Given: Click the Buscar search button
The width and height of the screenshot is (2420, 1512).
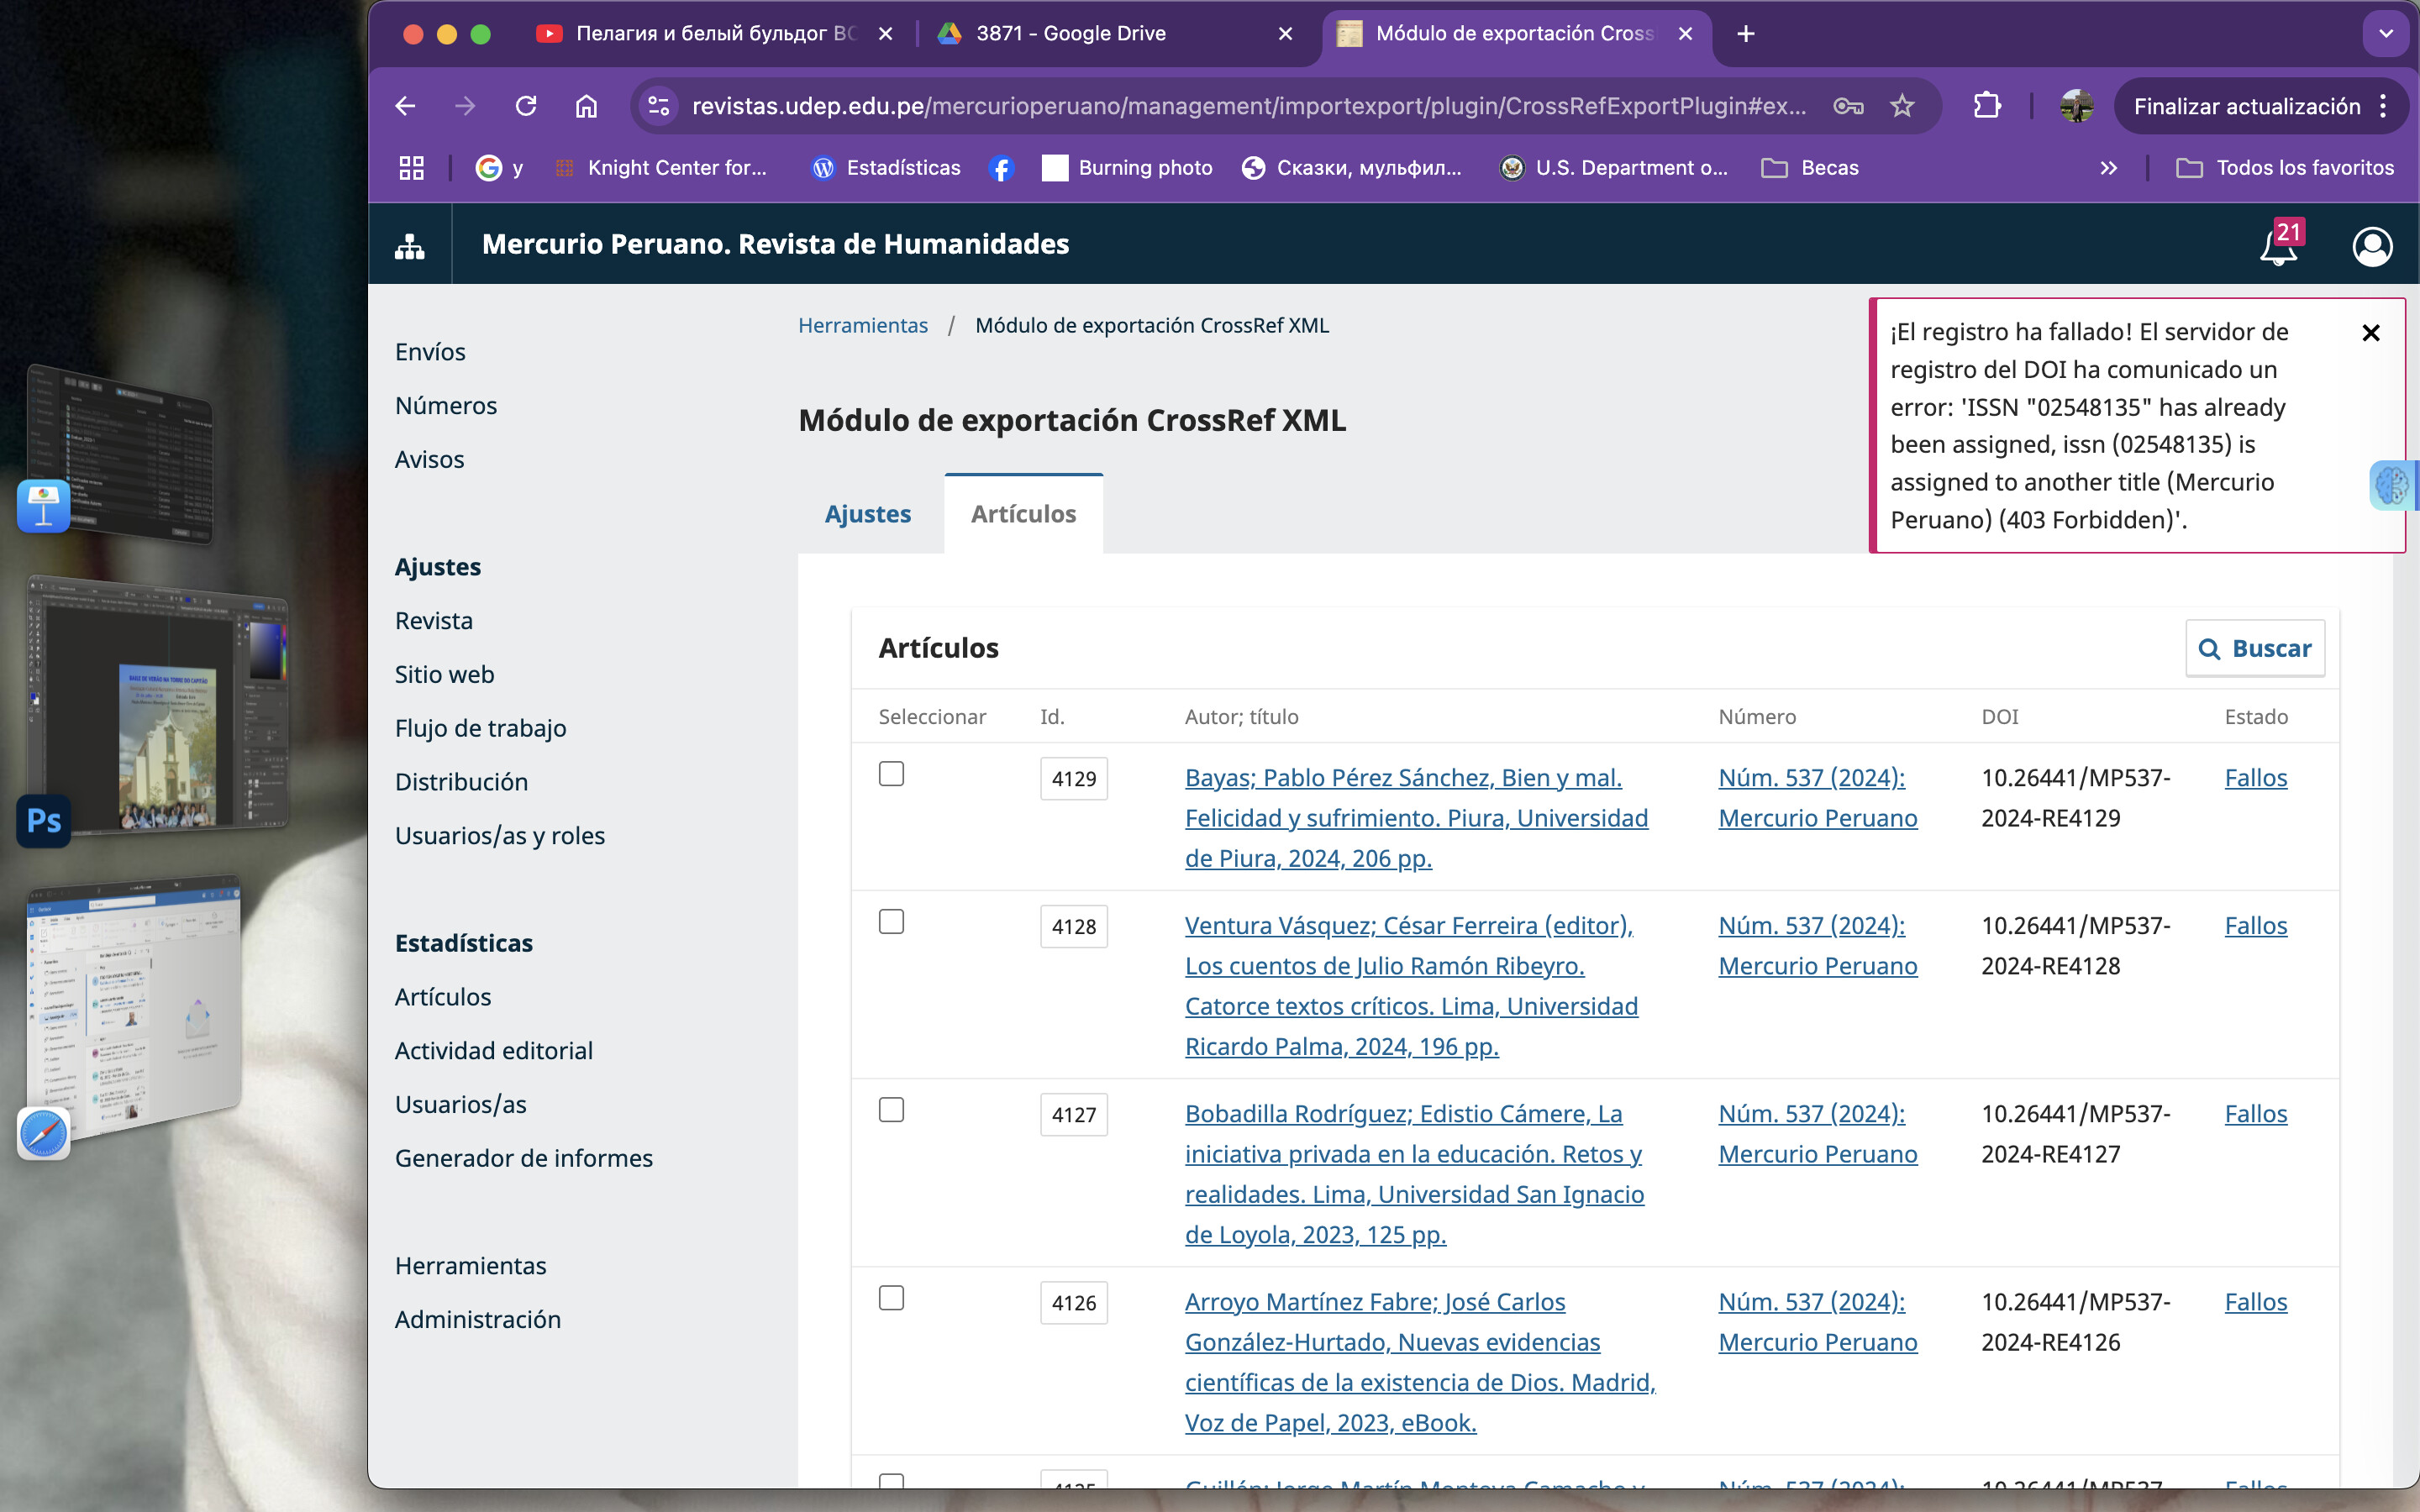Looking at the screenshot, I should pos(2255,649).
